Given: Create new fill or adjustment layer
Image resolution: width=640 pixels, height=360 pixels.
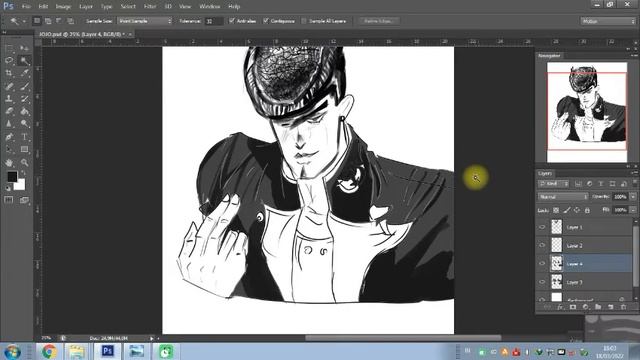Looking at the screenshot, I should point(585,307).
